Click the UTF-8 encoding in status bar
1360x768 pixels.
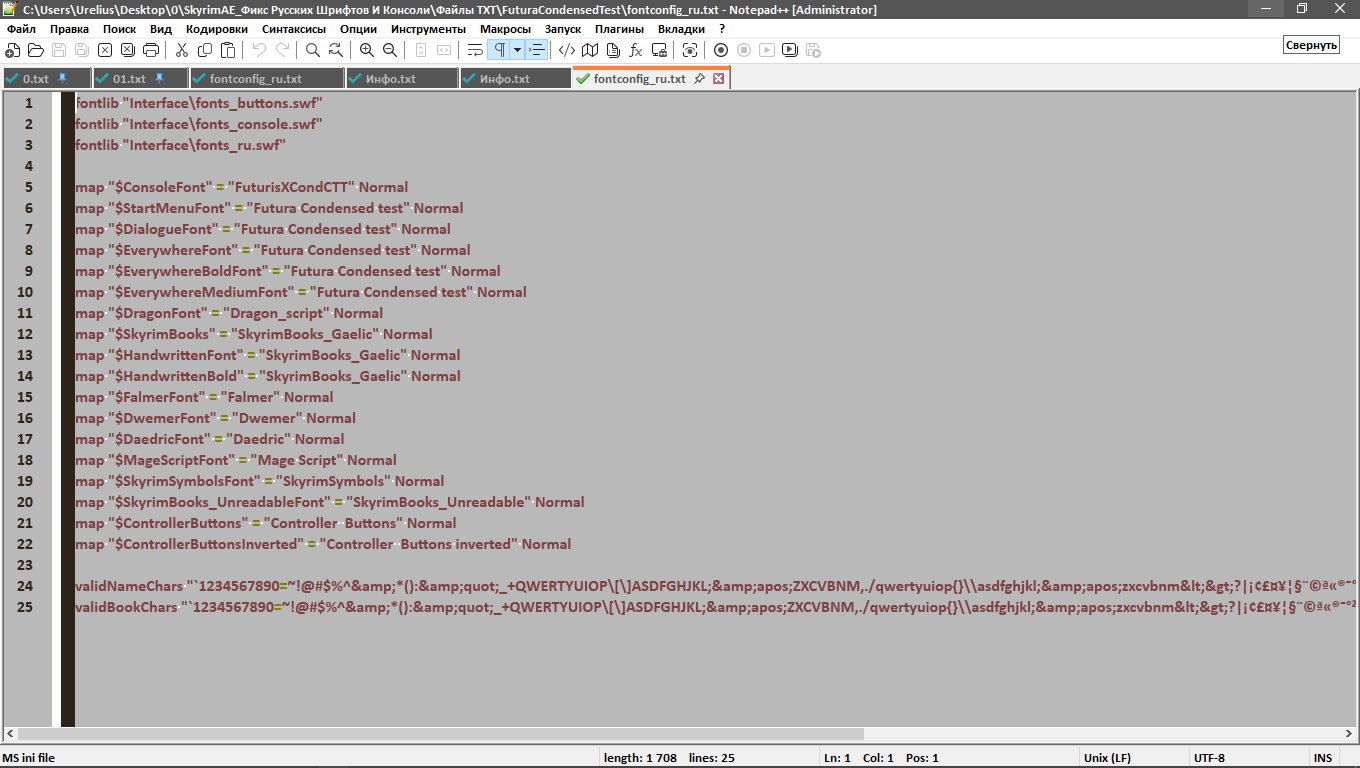point(1208,758)
